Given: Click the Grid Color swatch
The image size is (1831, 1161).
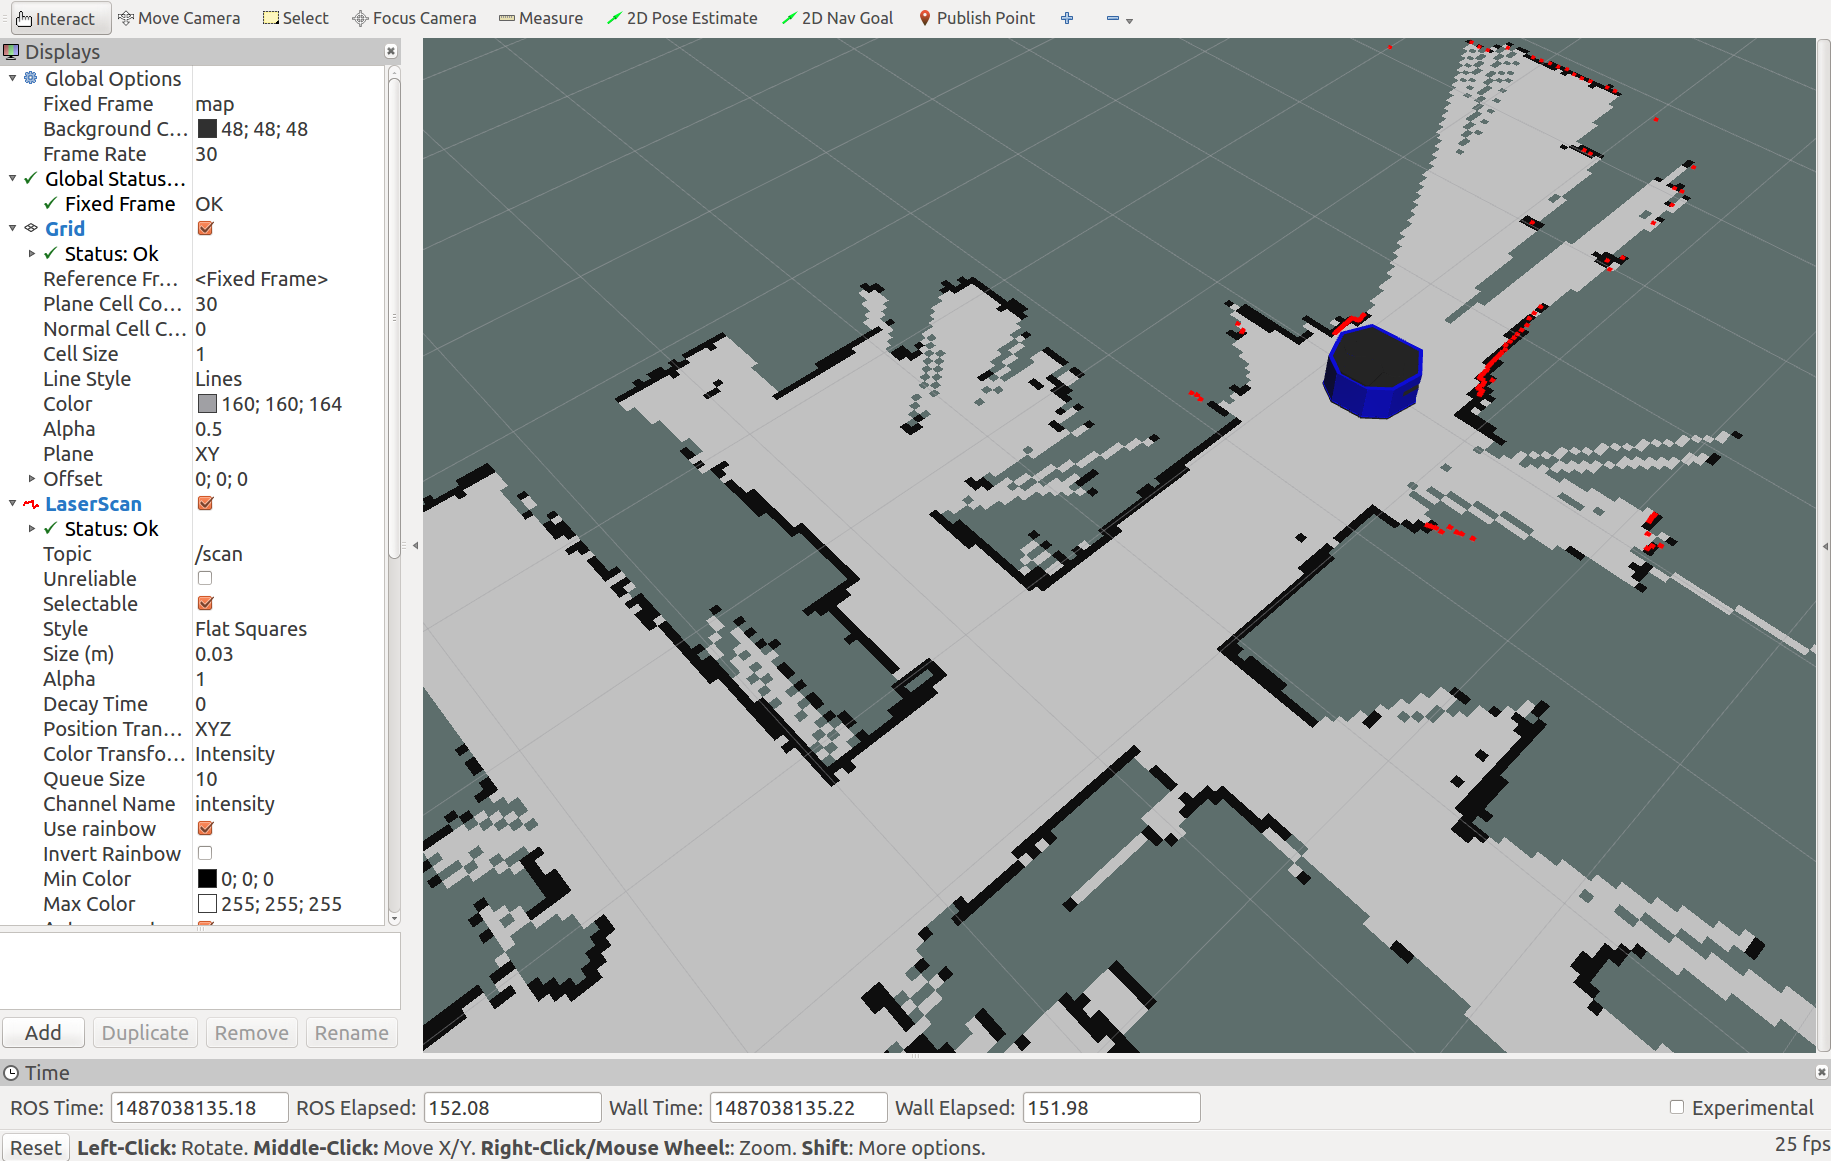Looking at the screenshot, I should click(207, 403).
